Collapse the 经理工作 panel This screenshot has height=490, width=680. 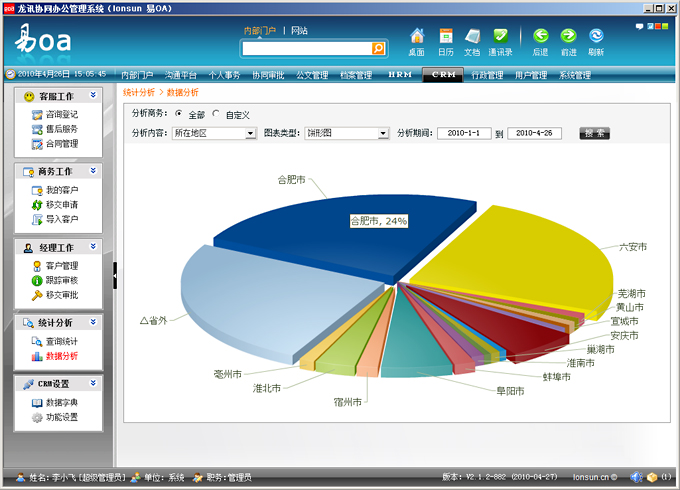[x=93, y=246]
